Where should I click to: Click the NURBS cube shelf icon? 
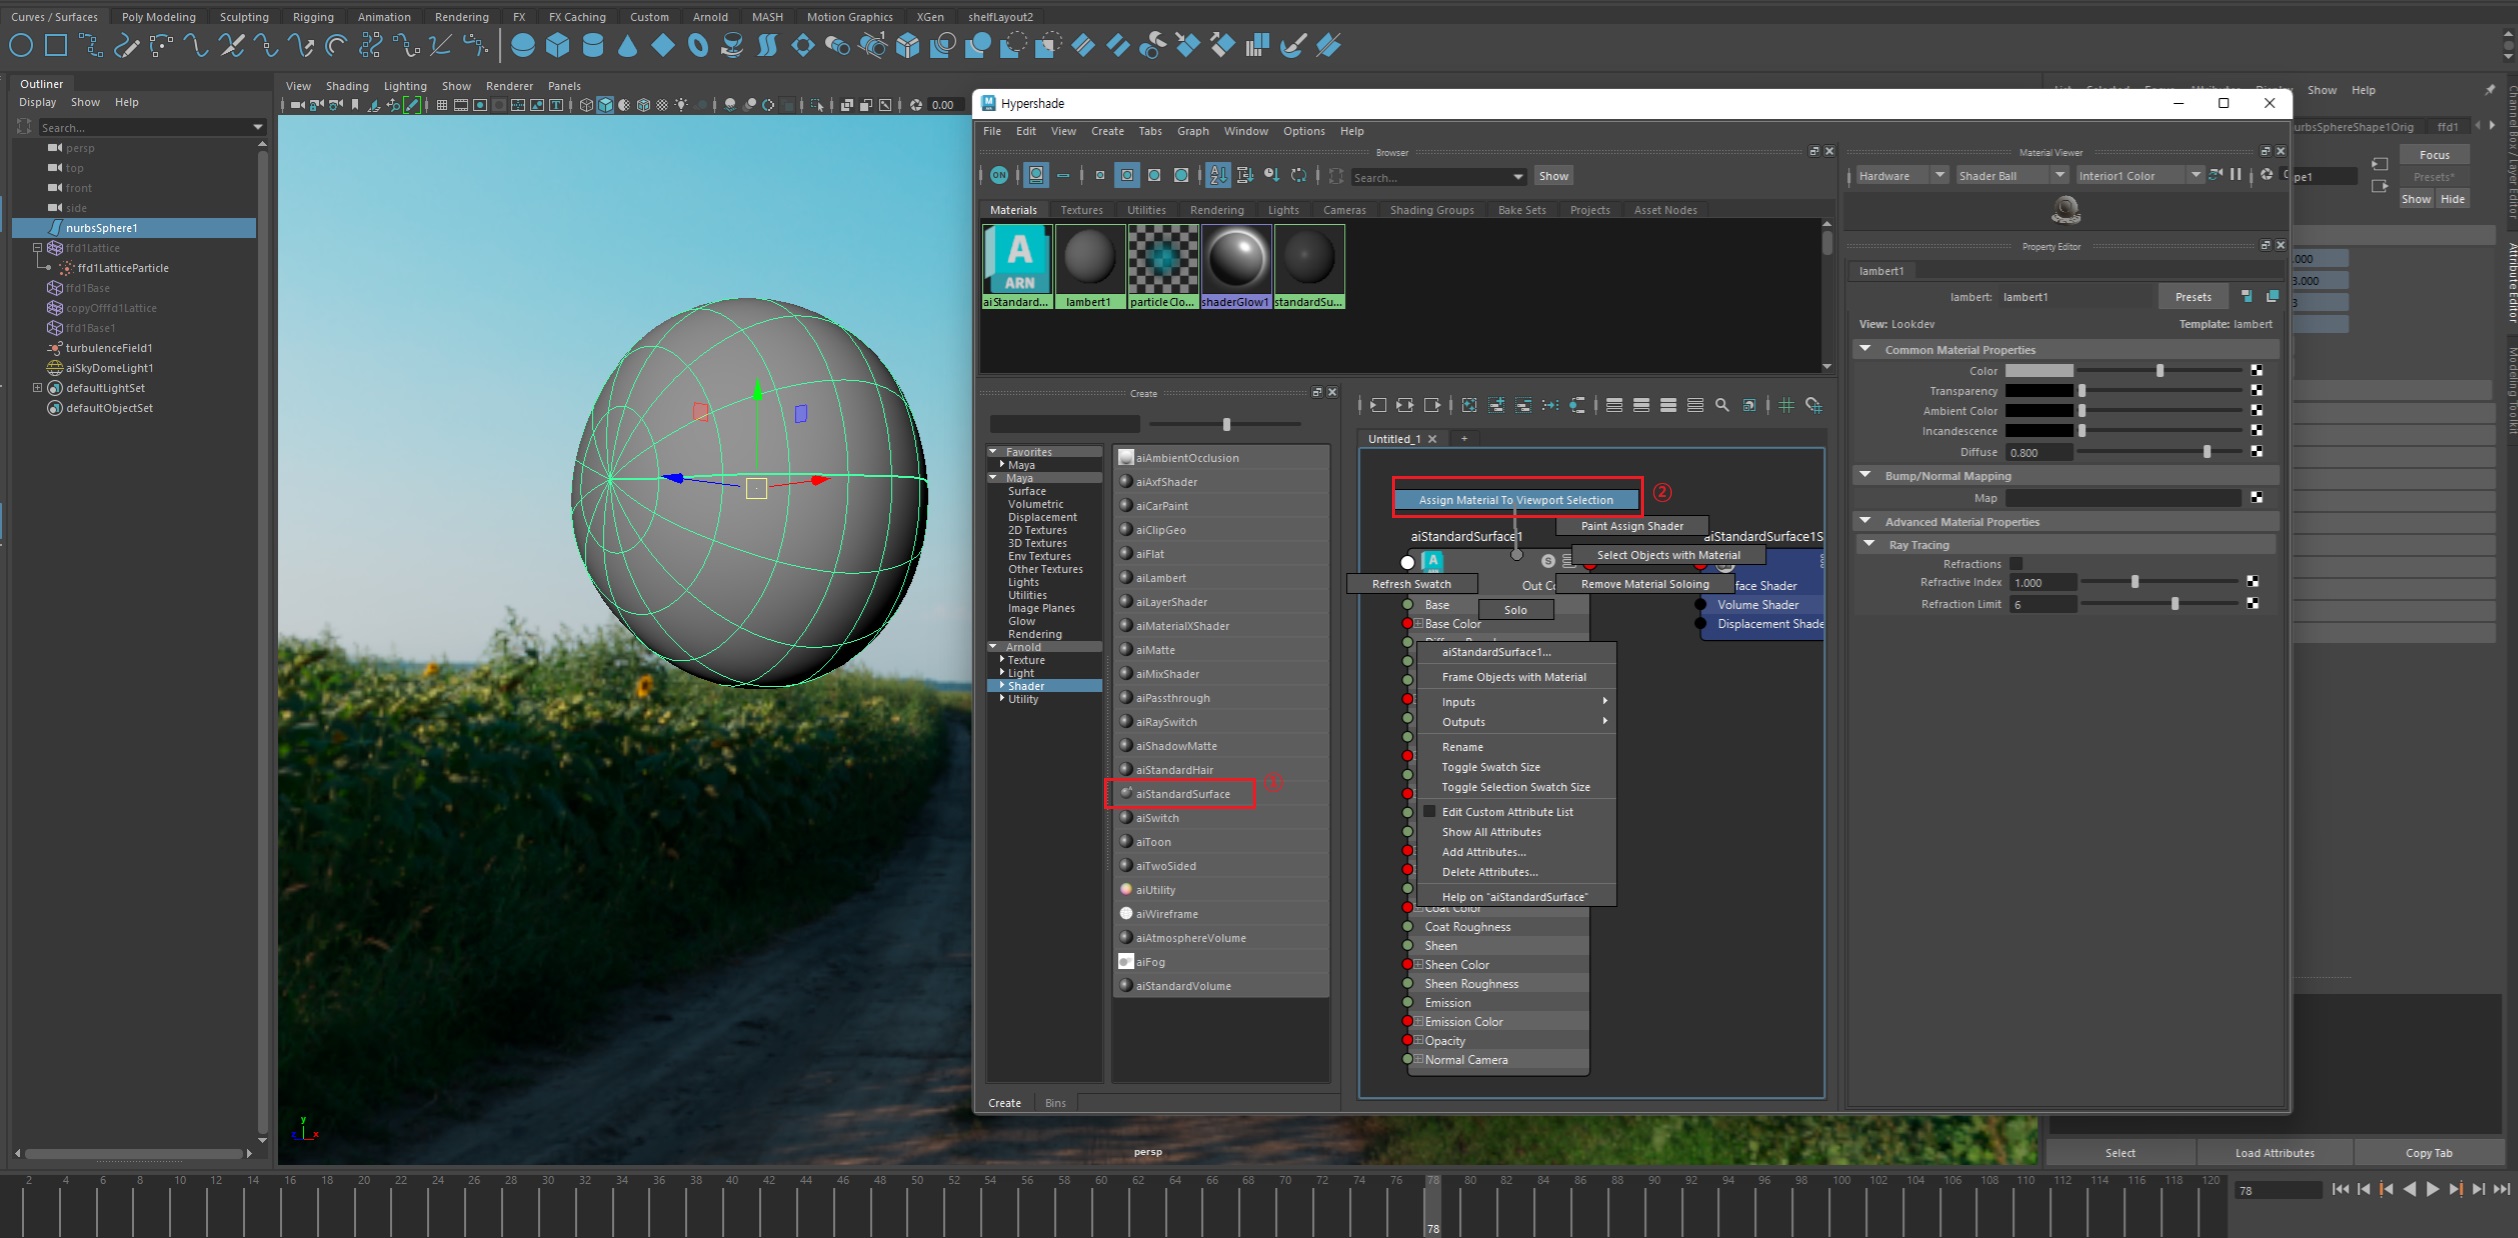tap(557, 45)
